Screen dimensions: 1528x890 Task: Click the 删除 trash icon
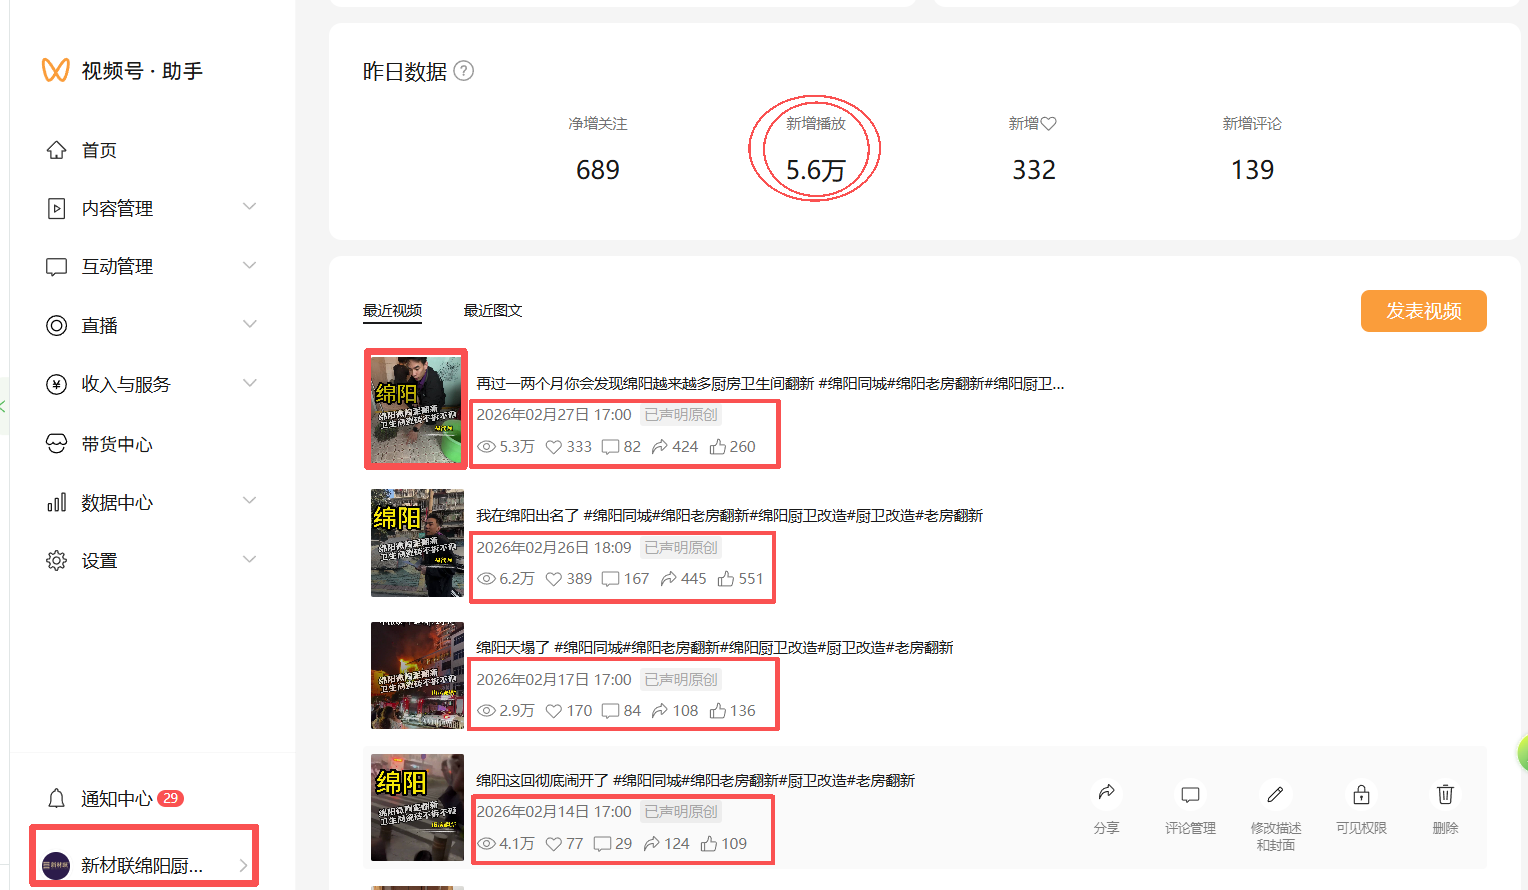point(1445,794)
